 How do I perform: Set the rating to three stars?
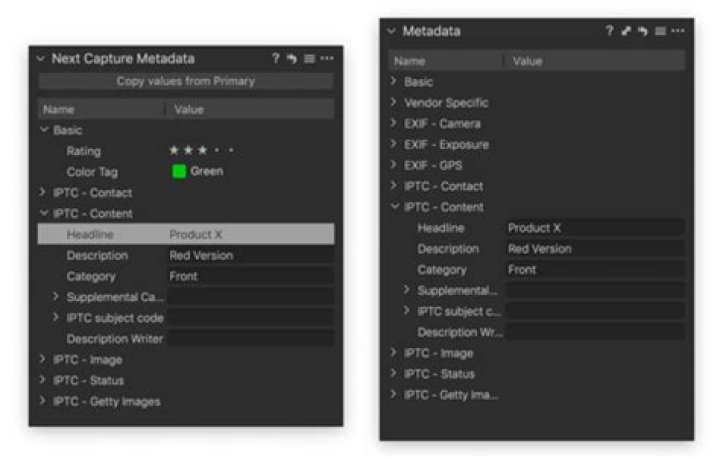pyautogui.click(x=203, y=151)
